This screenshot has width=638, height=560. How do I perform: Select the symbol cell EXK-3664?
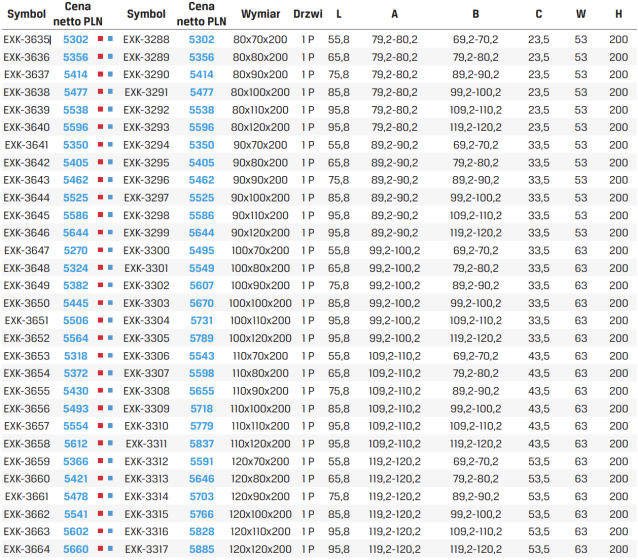(x=26, y=549)
